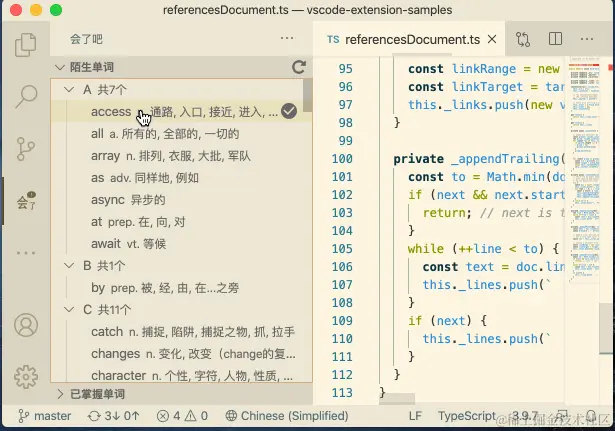This screenshot has height=431, width=615.
Task: Select the word changes in list
Action: click(x=181, y=354)
